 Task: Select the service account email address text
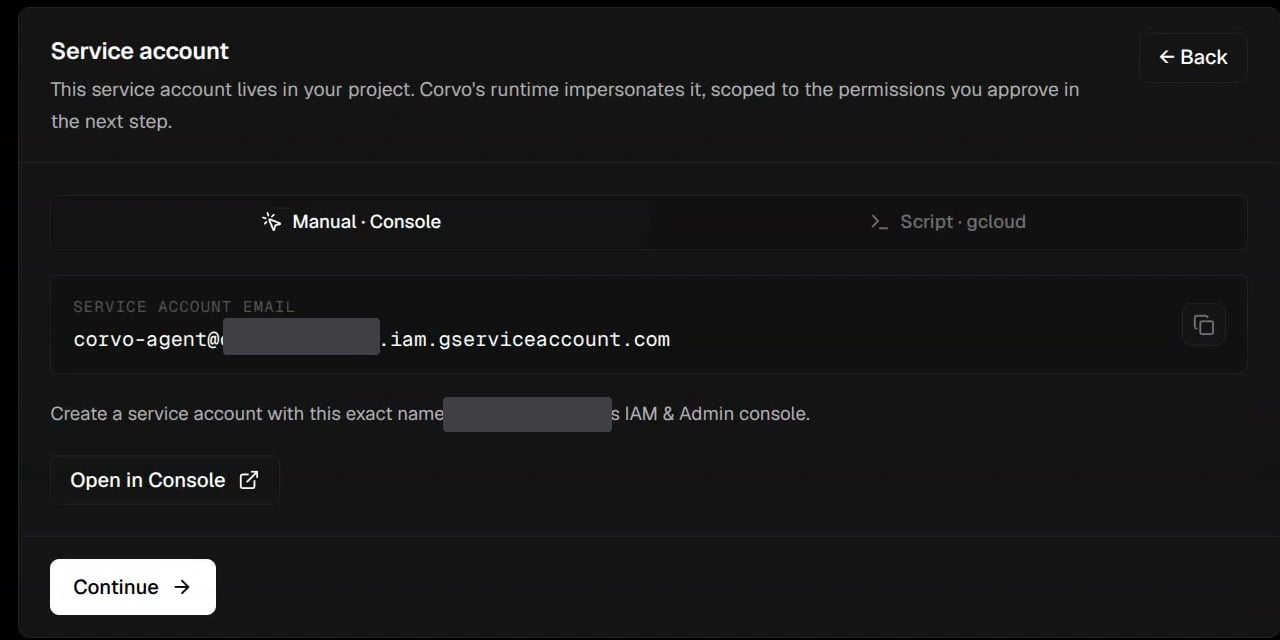click(372, 339)
